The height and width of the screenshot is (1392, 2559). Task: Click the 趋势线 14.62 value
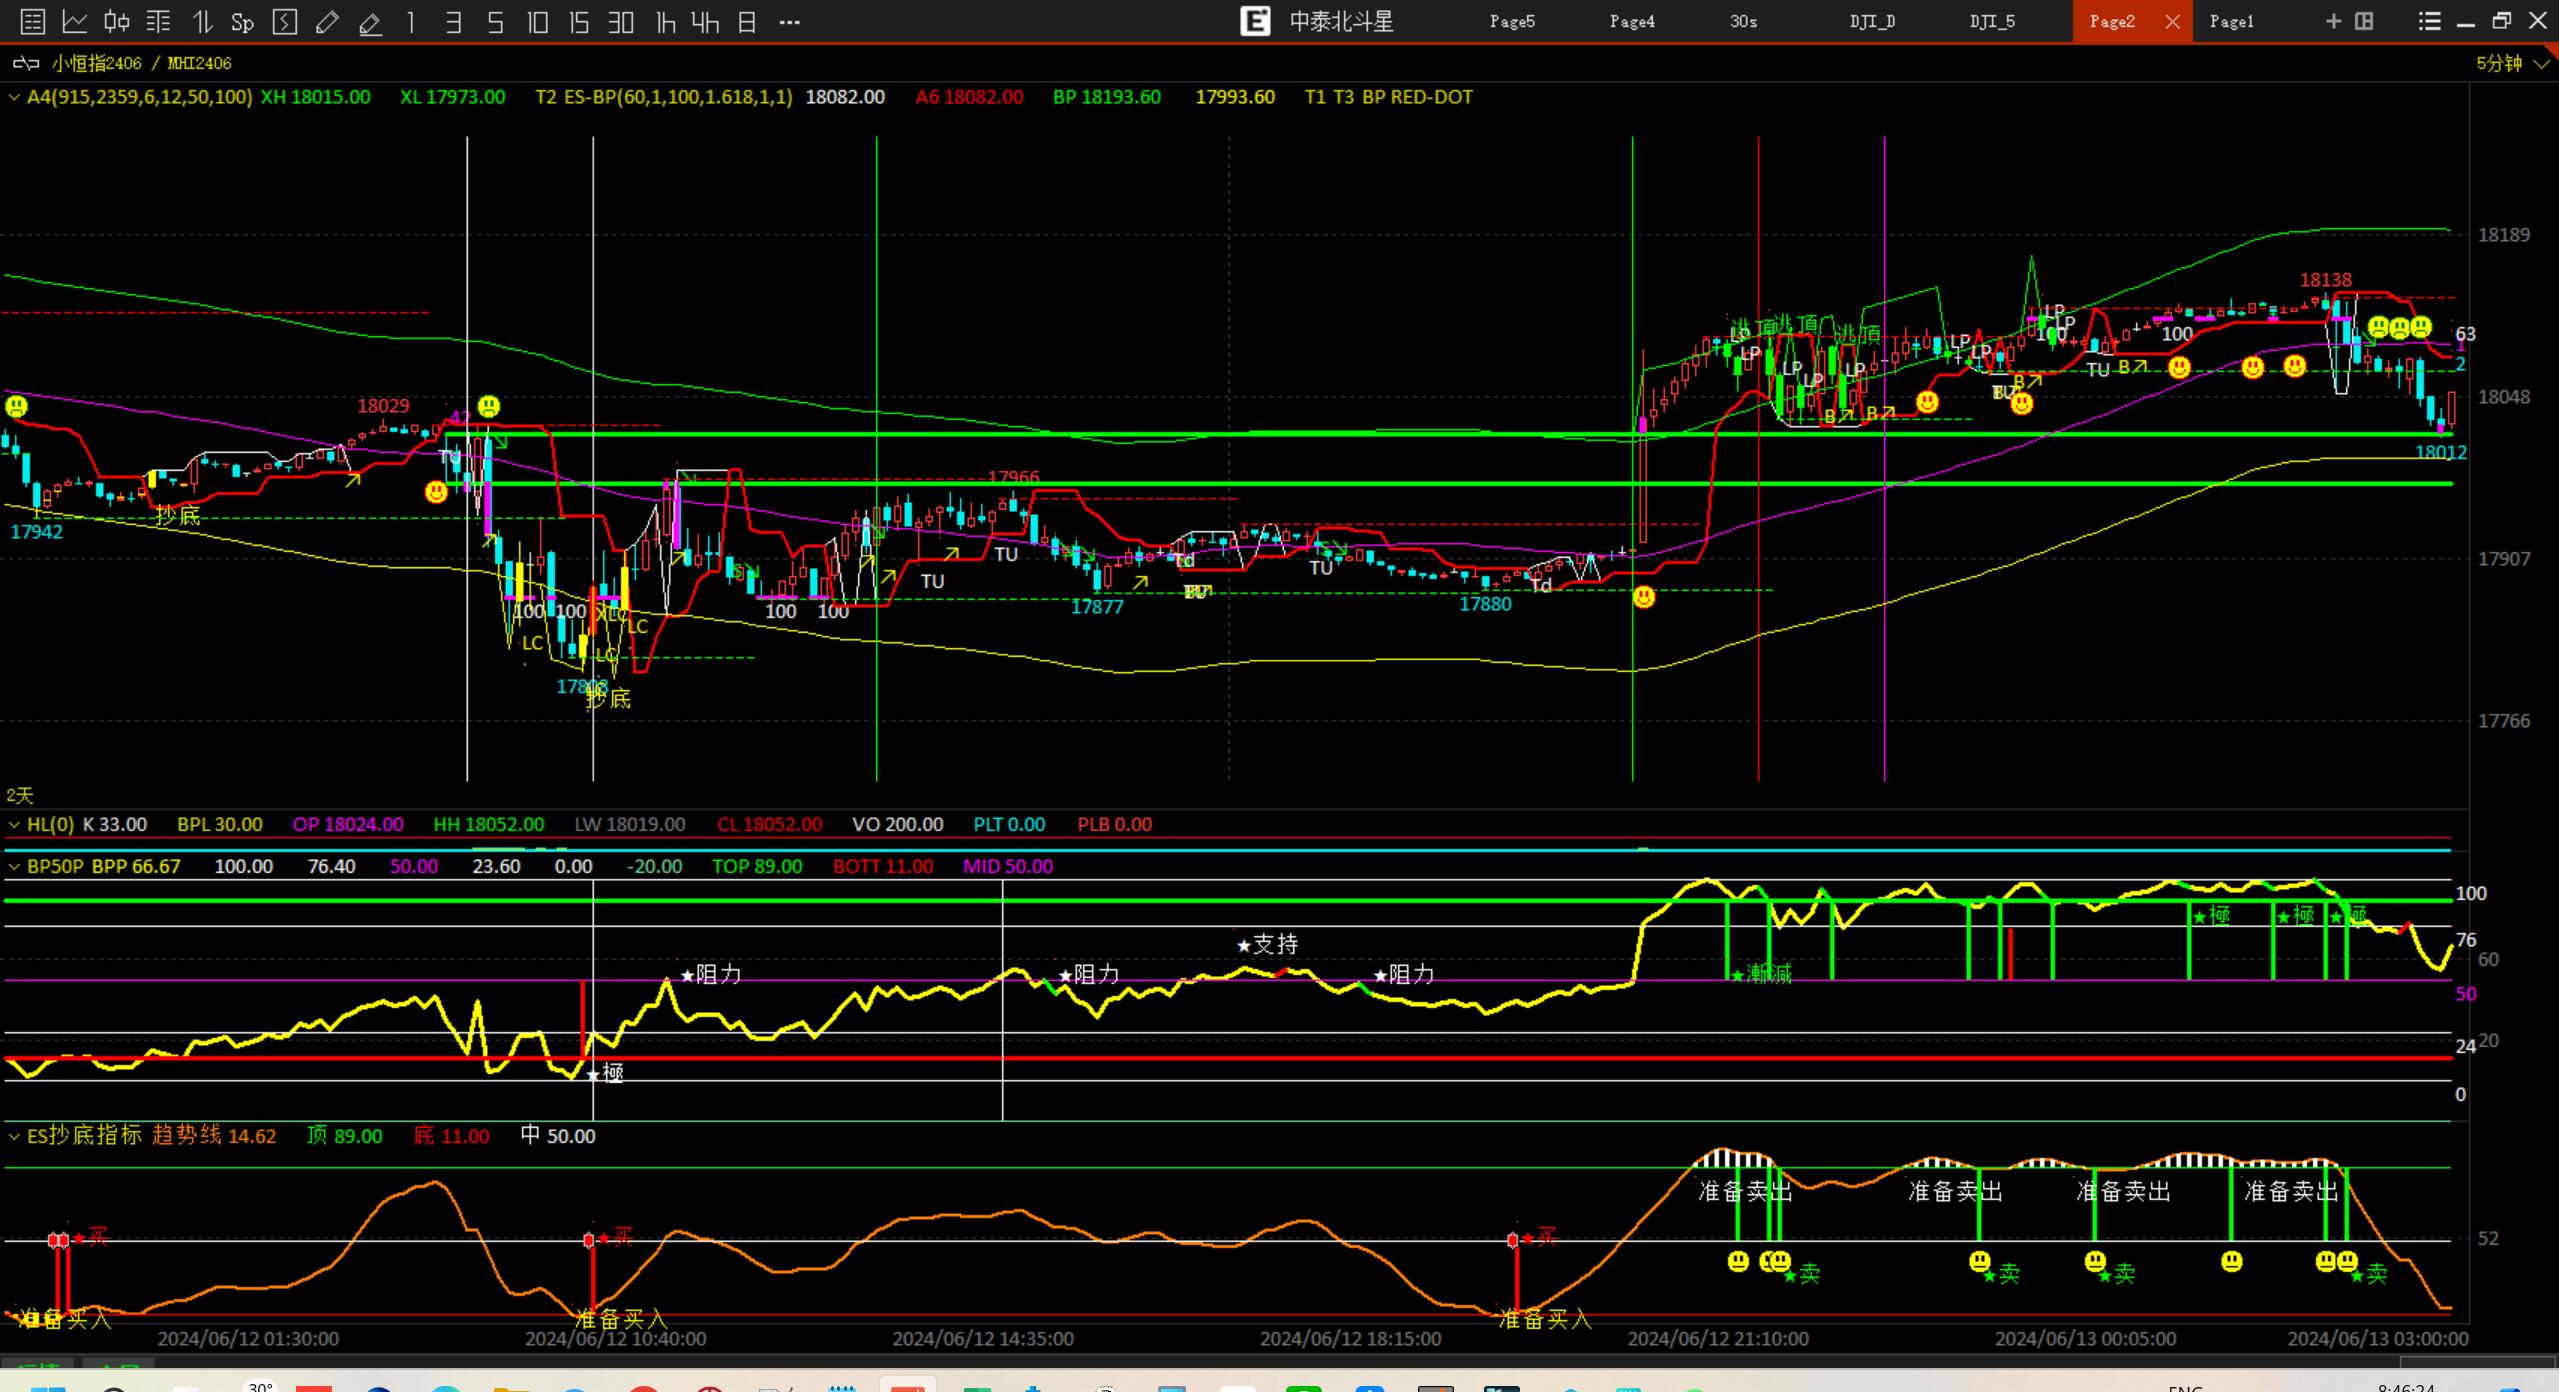(214, 1135)
